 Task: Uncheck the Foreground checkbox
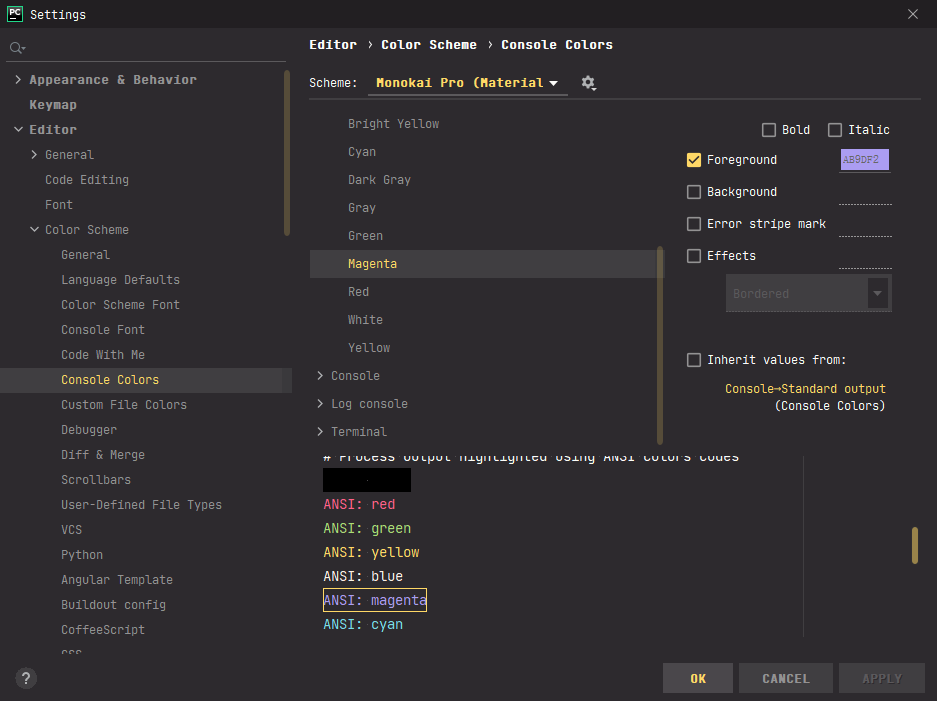tap(694, 160)
